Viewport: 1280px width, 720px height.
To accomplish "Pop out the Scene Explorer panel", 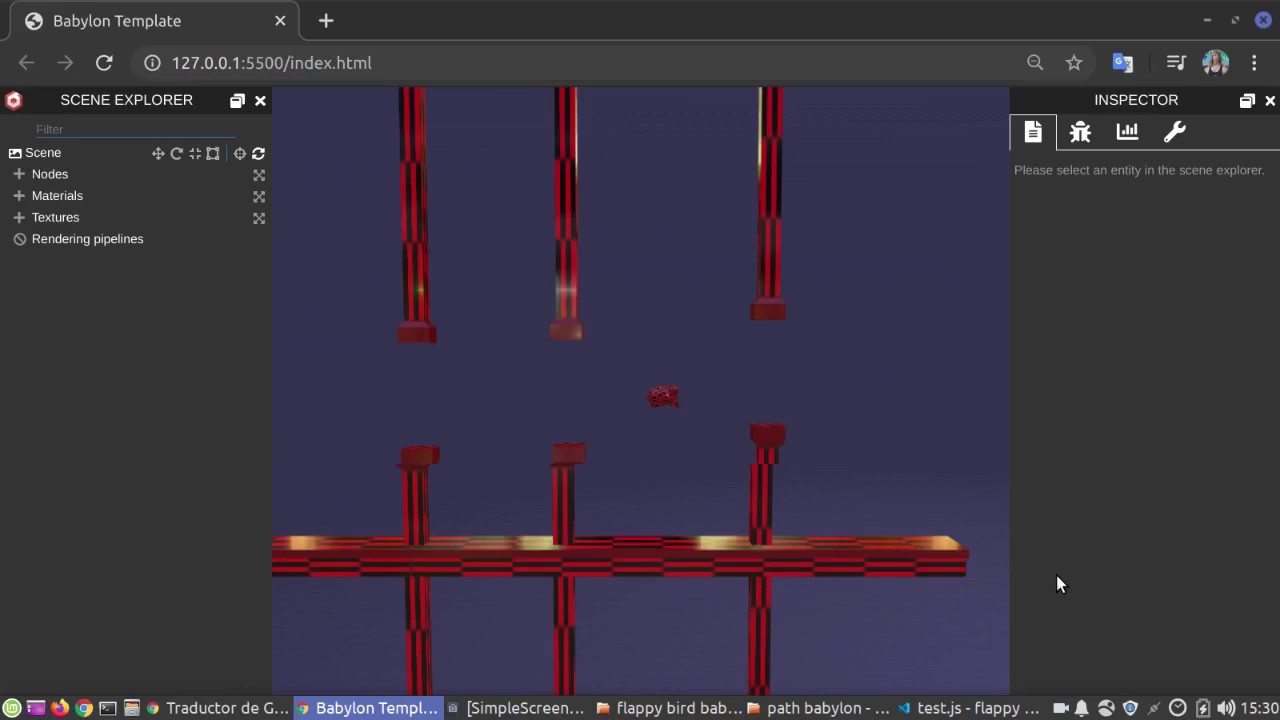I will point(237,100).
